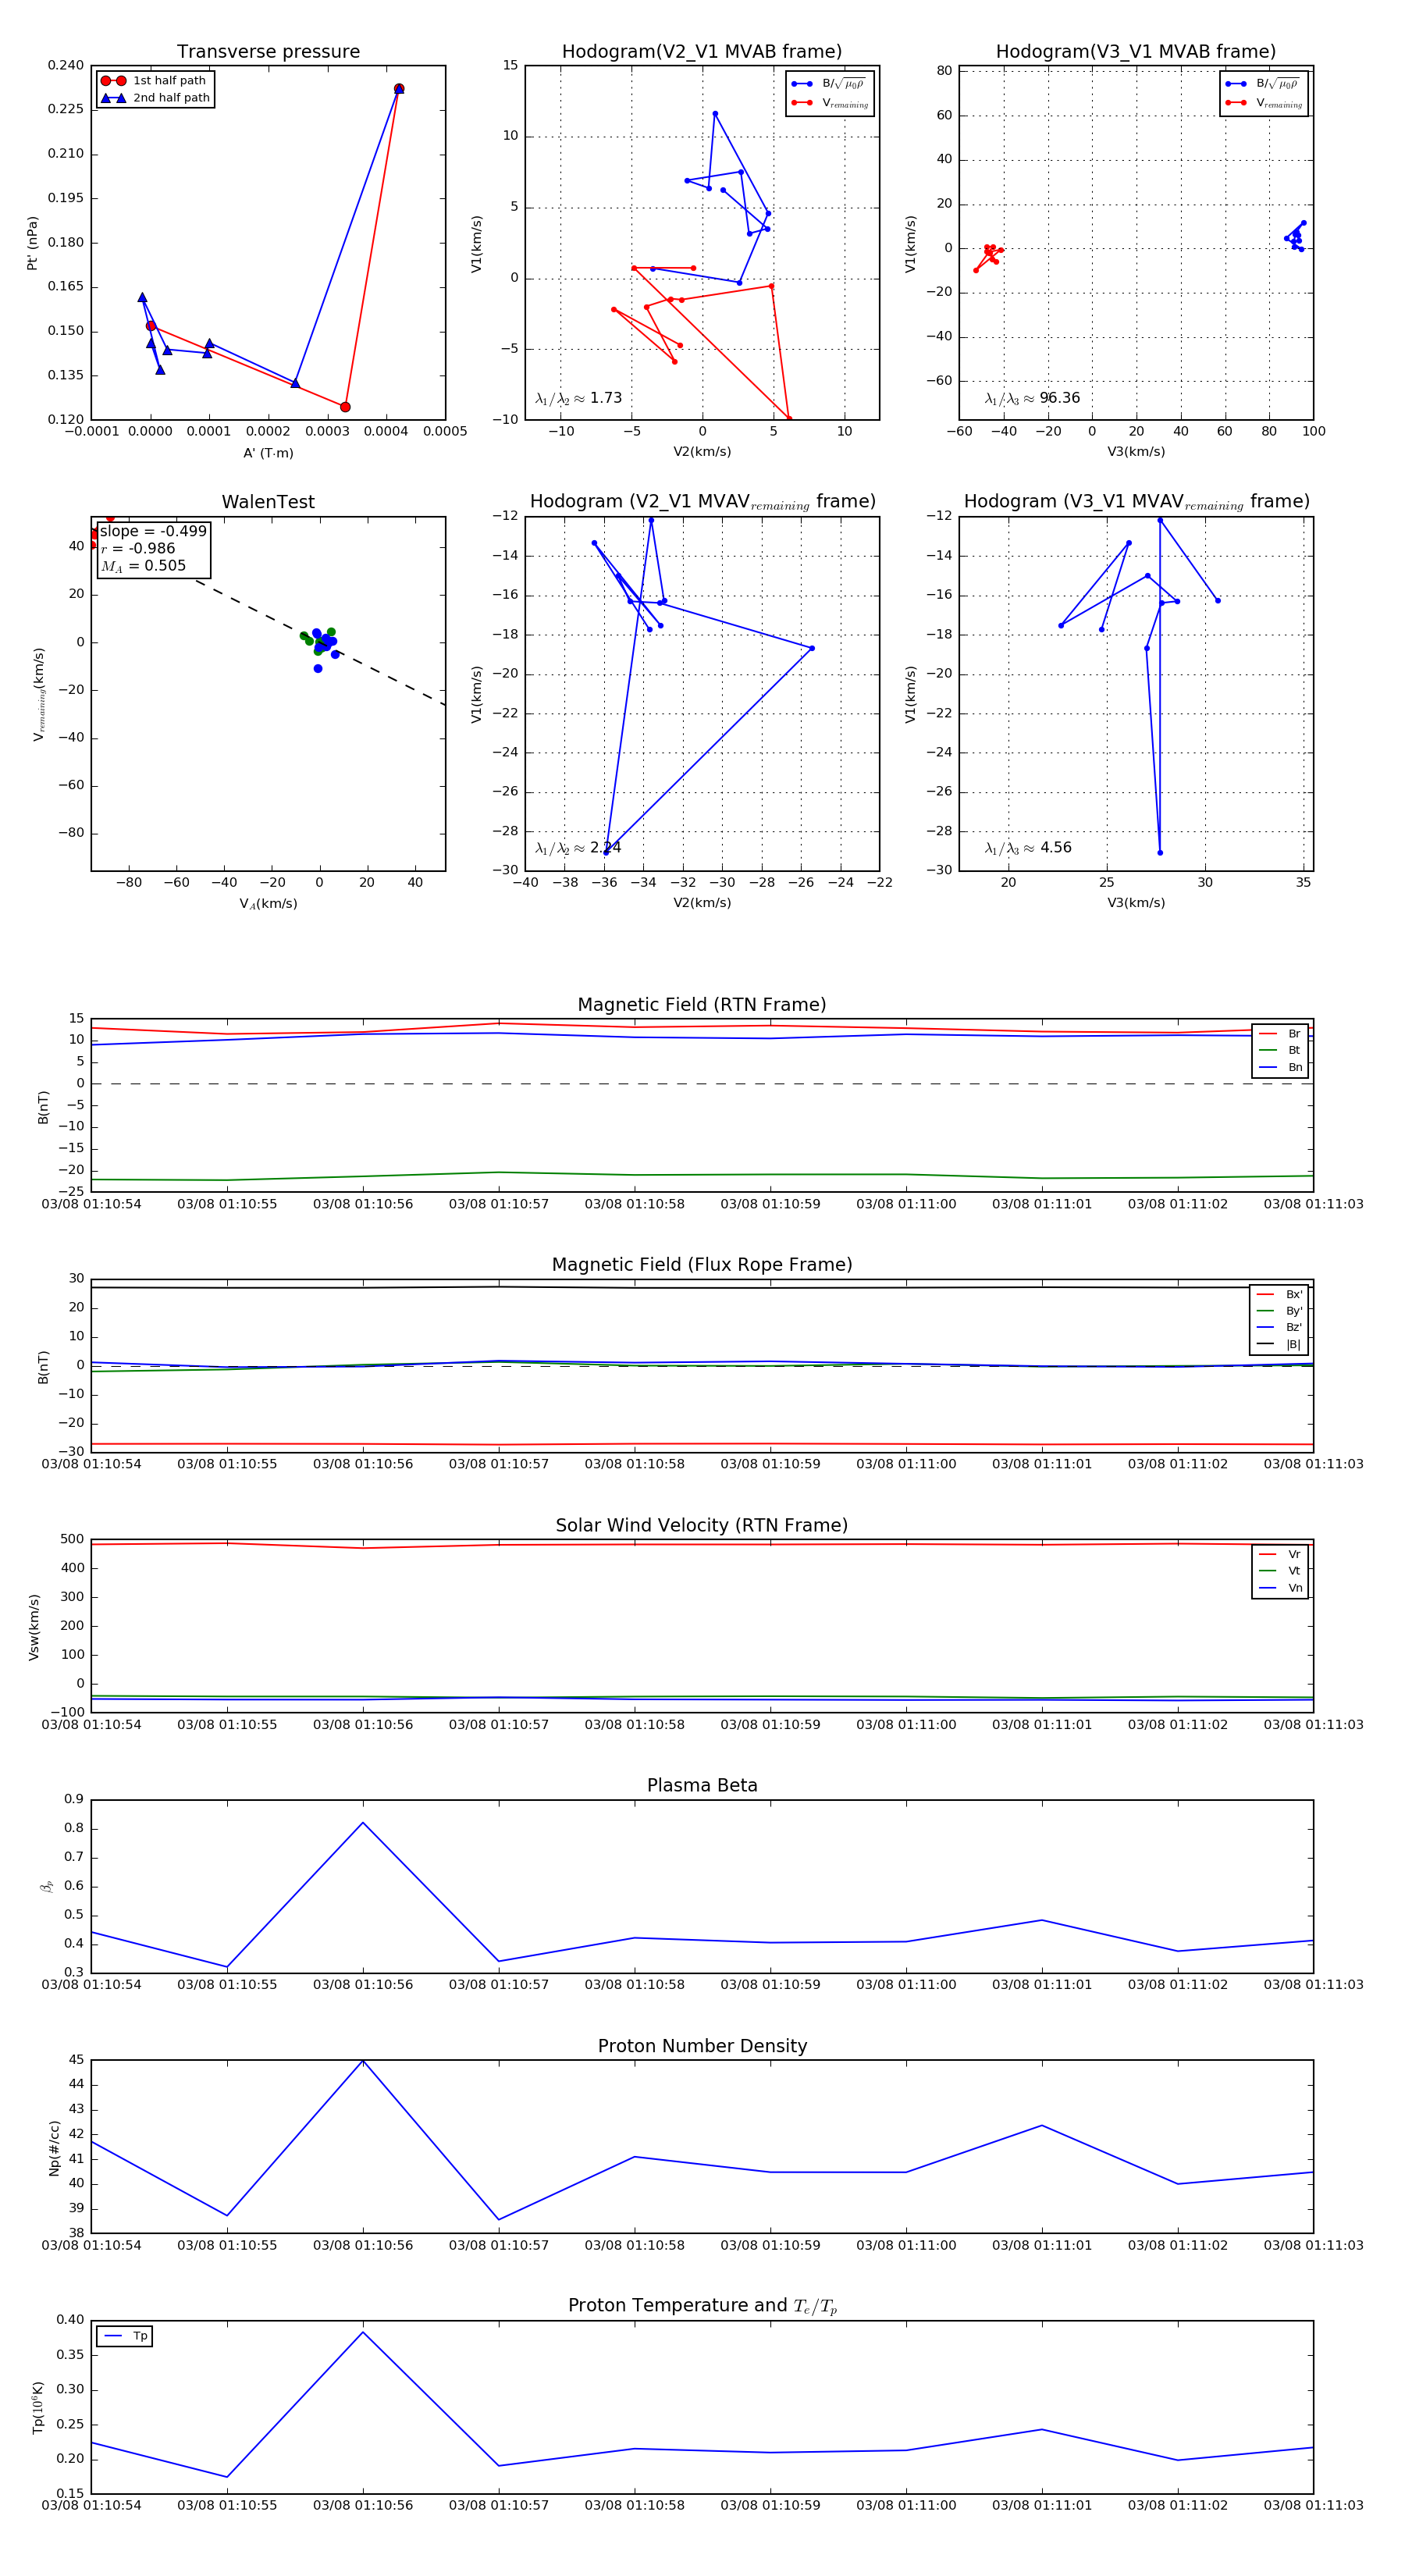Click the 'slope = -0.499' annotation

(x=153, y=531)
